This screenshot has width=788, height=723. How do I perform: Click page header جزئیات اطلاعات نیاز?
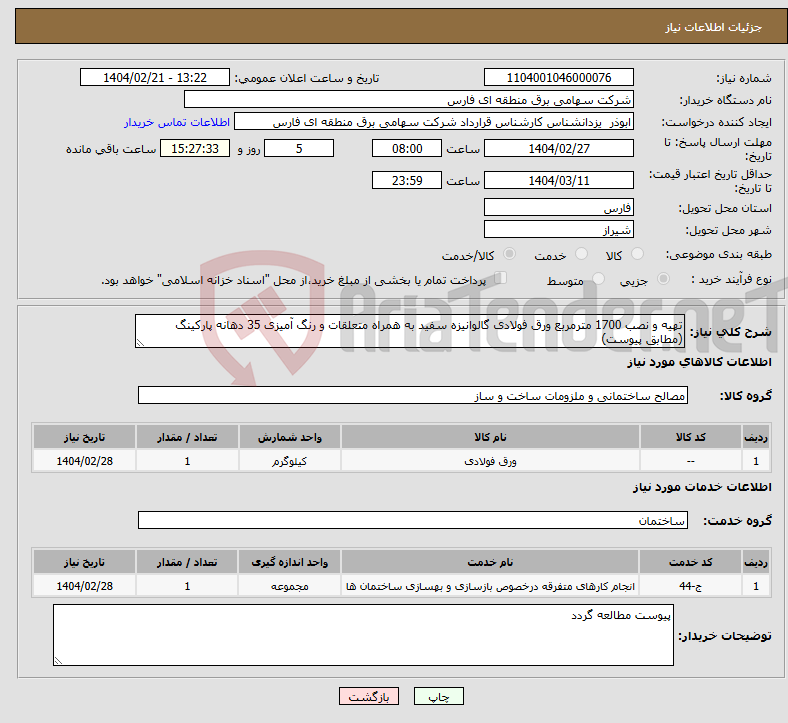point(714,27)
